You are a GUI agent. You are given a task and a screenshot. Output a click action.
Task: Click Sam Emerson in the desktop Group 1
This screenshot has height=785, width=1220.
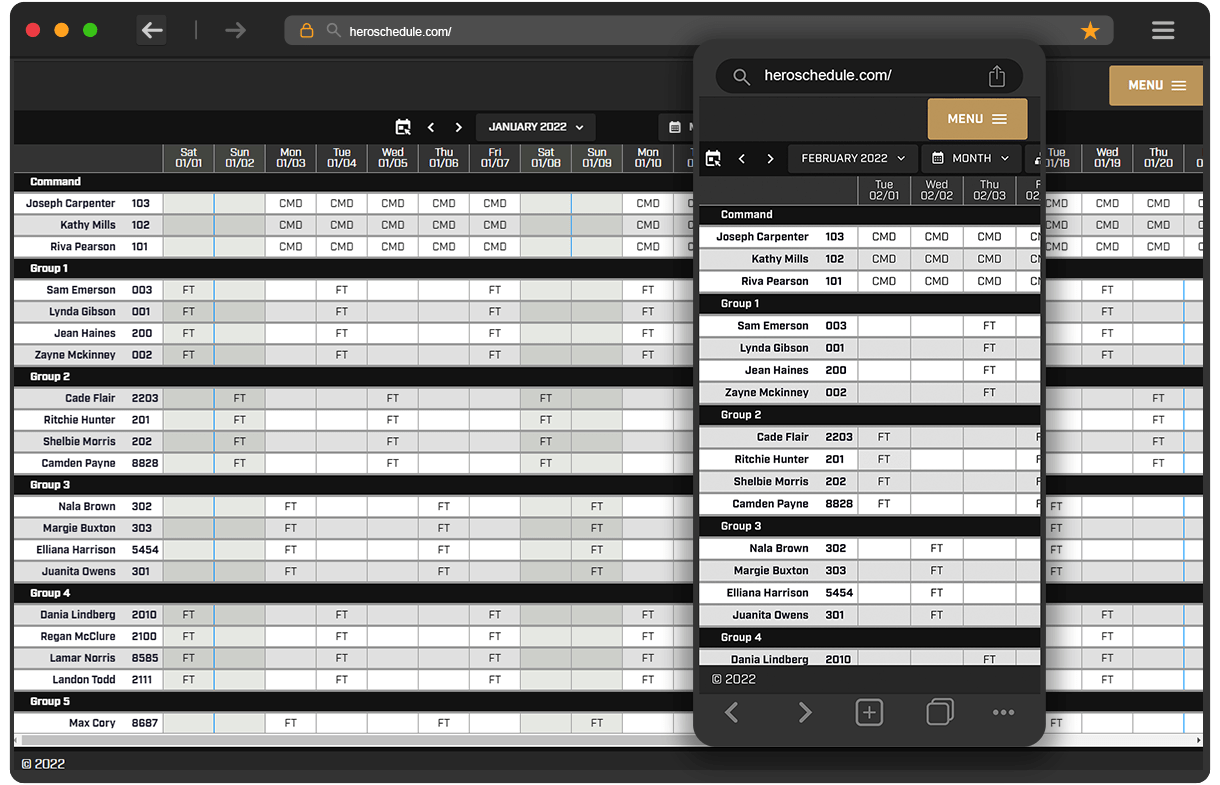tap(81, 290)
